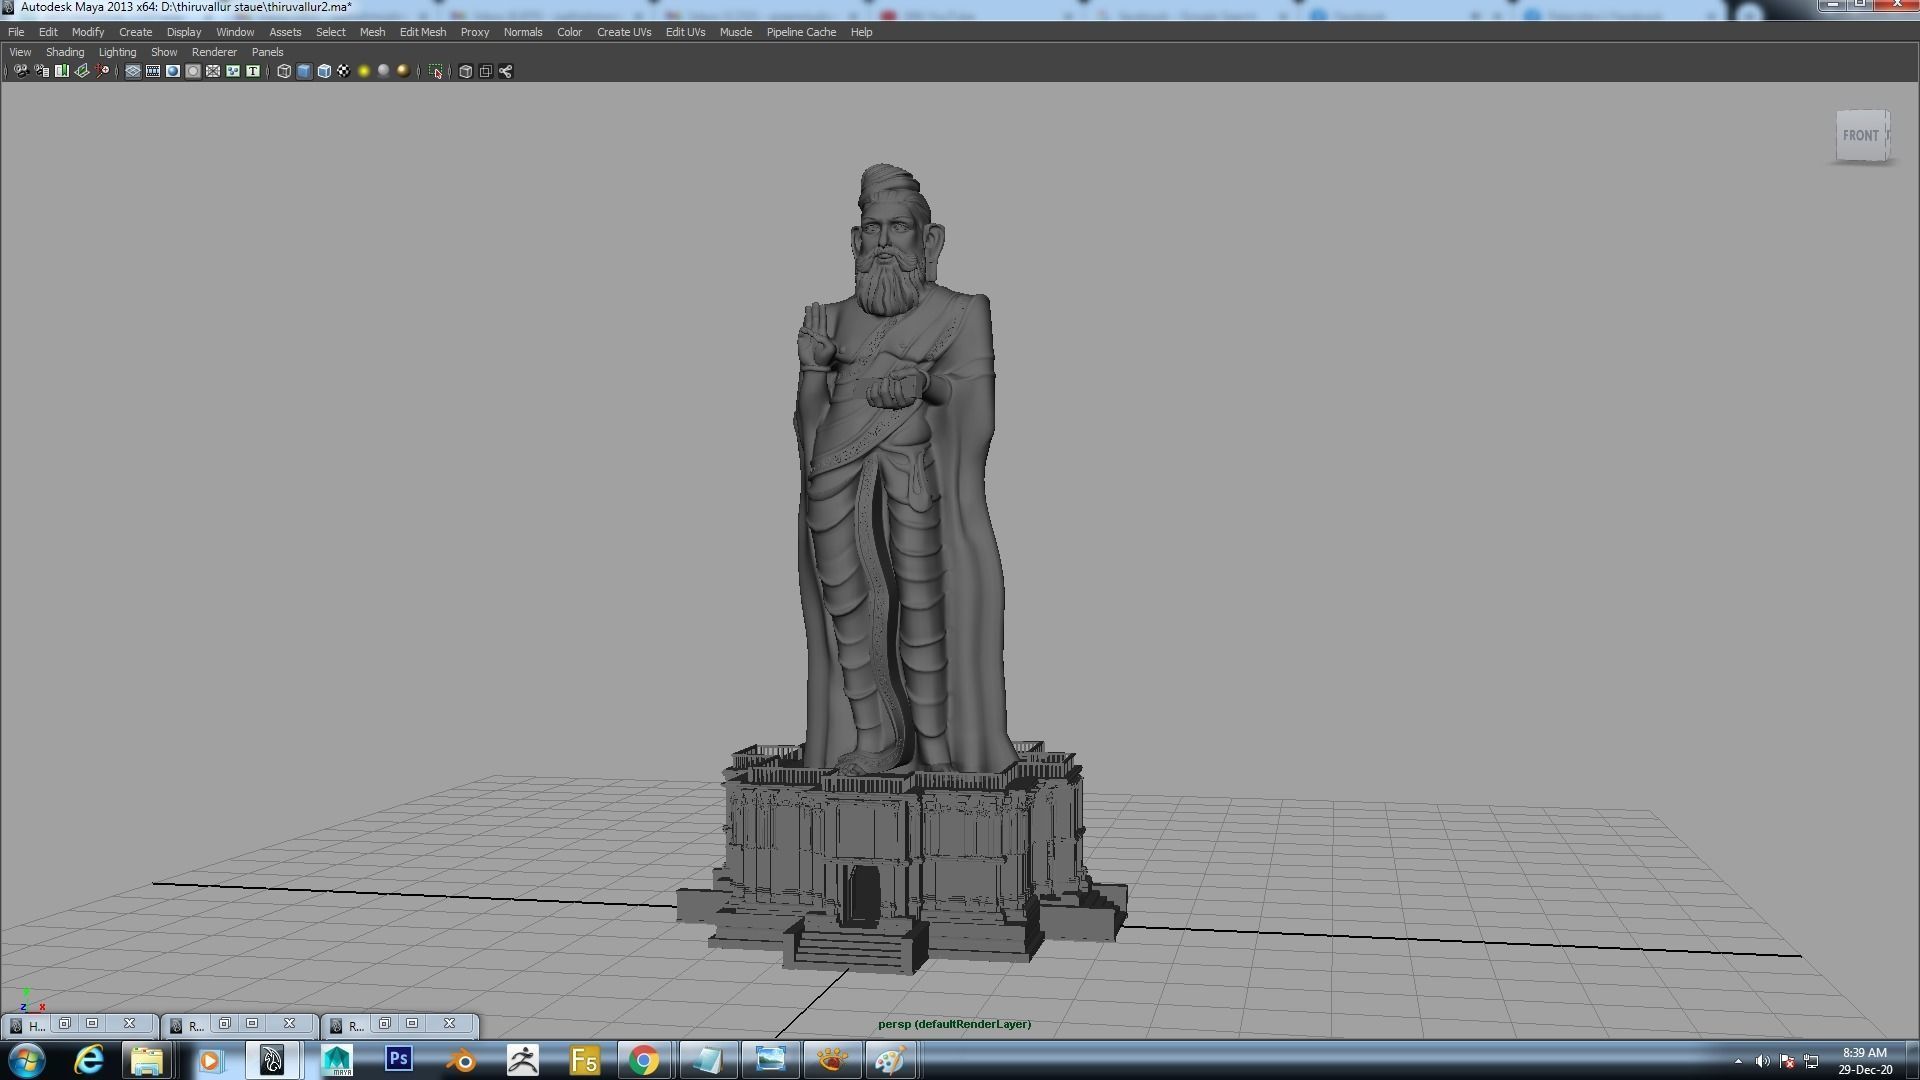Click the persp (defaultRenderLayer) camera label

(954, 1024)
